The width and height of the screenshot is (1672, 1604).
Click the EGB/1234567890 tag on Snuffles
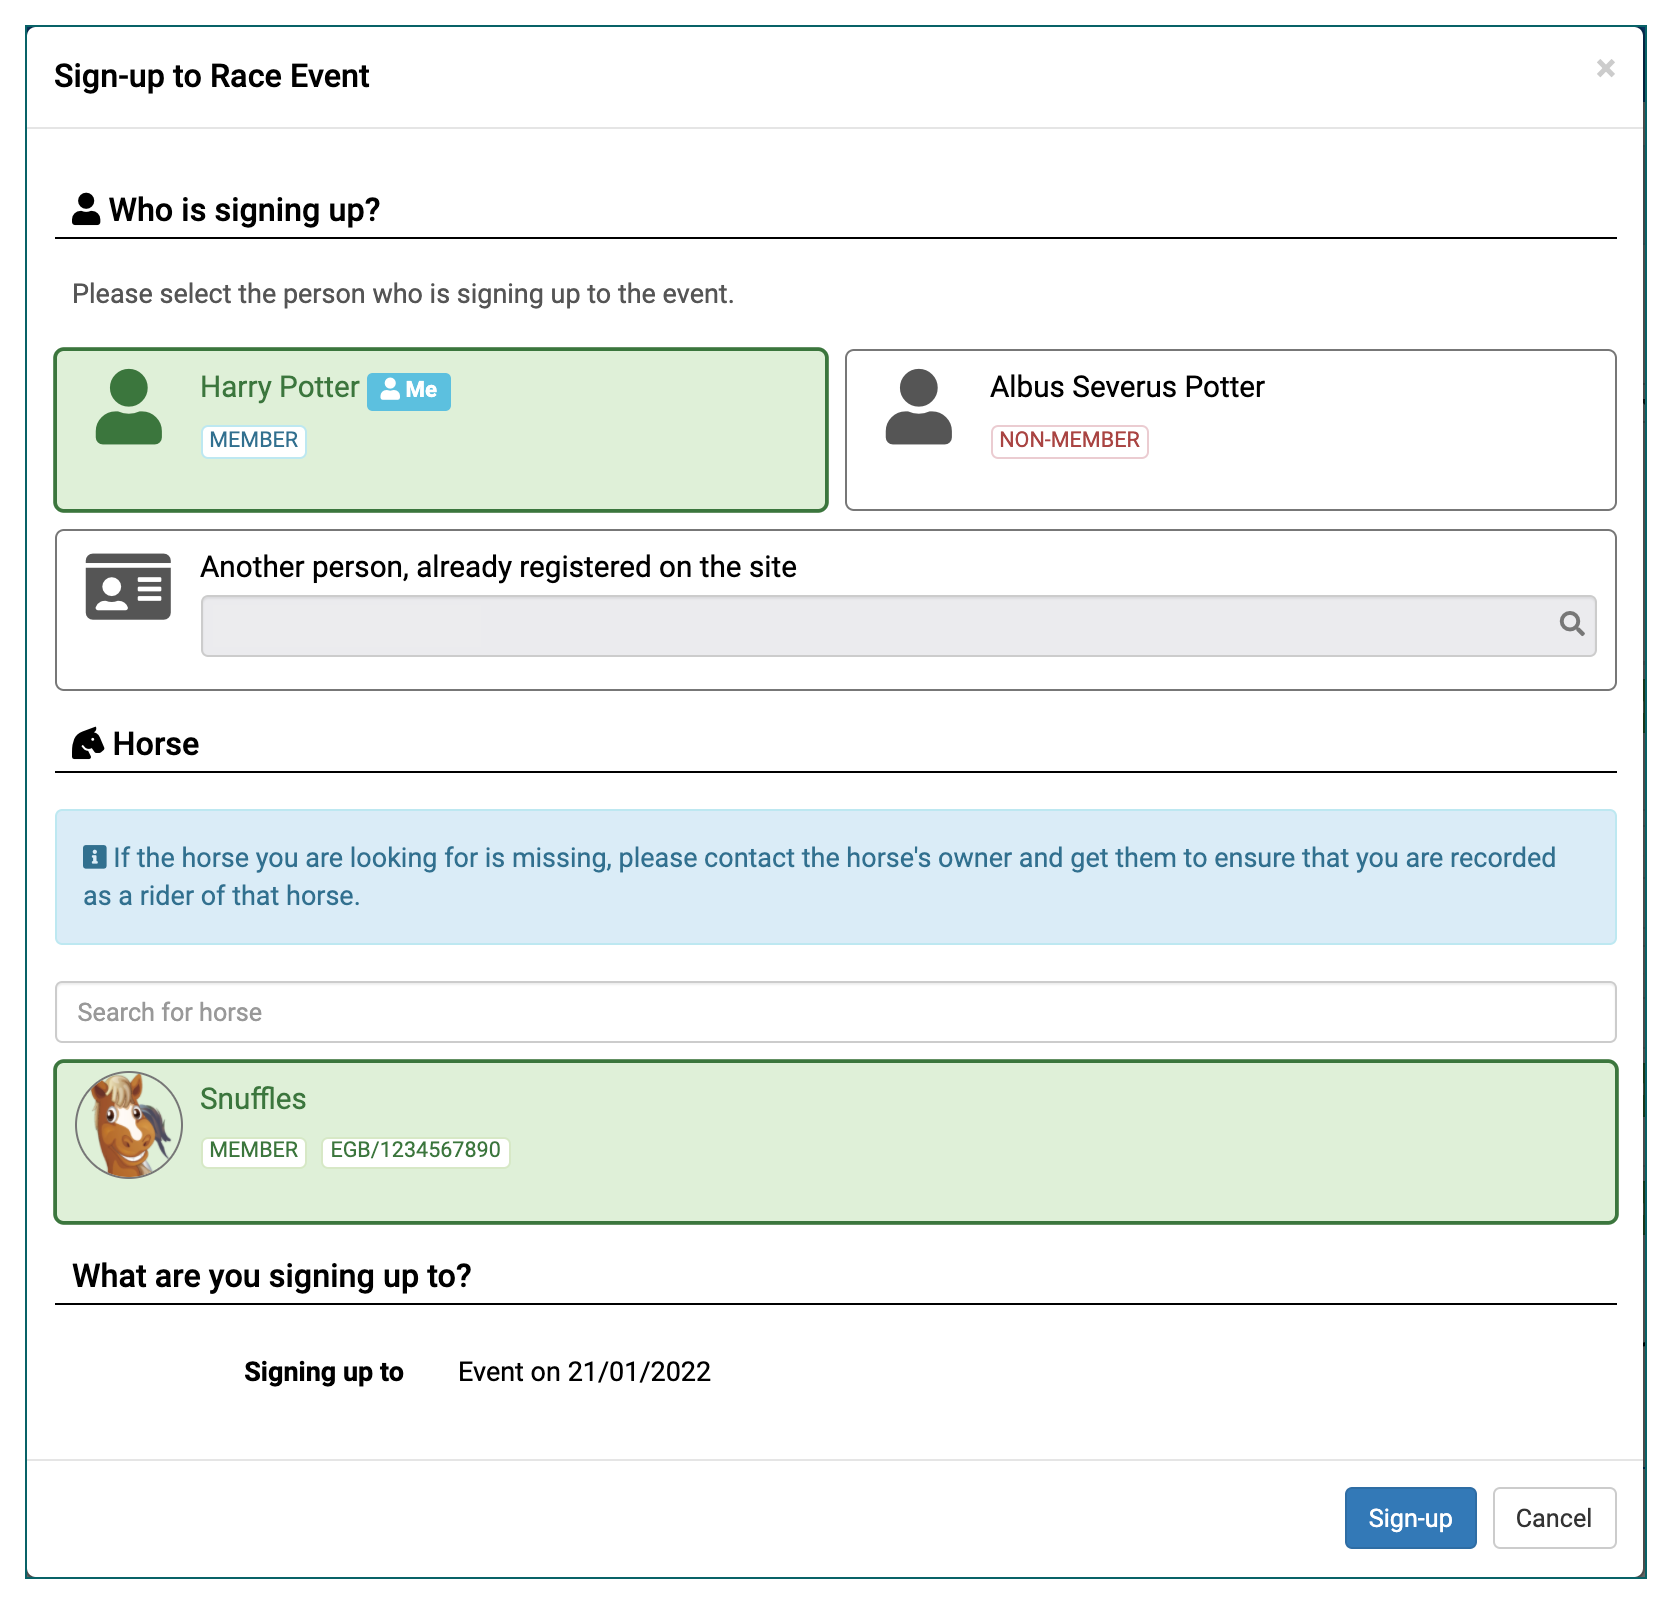(x=415, y=1151)
